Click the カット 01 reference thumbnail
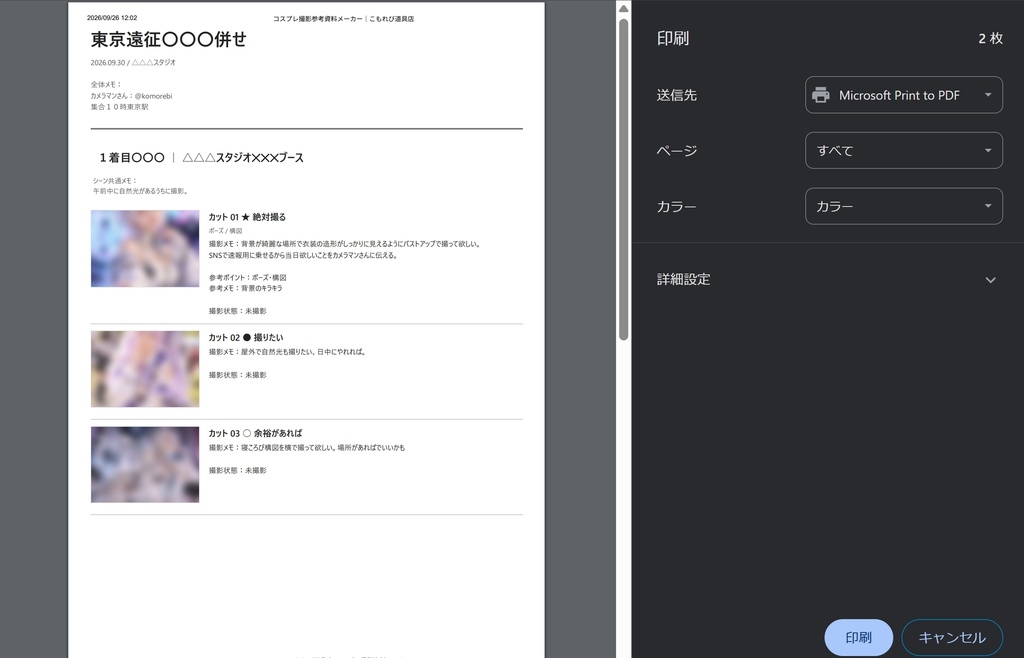1024x658 pixels. coord(145,249)
